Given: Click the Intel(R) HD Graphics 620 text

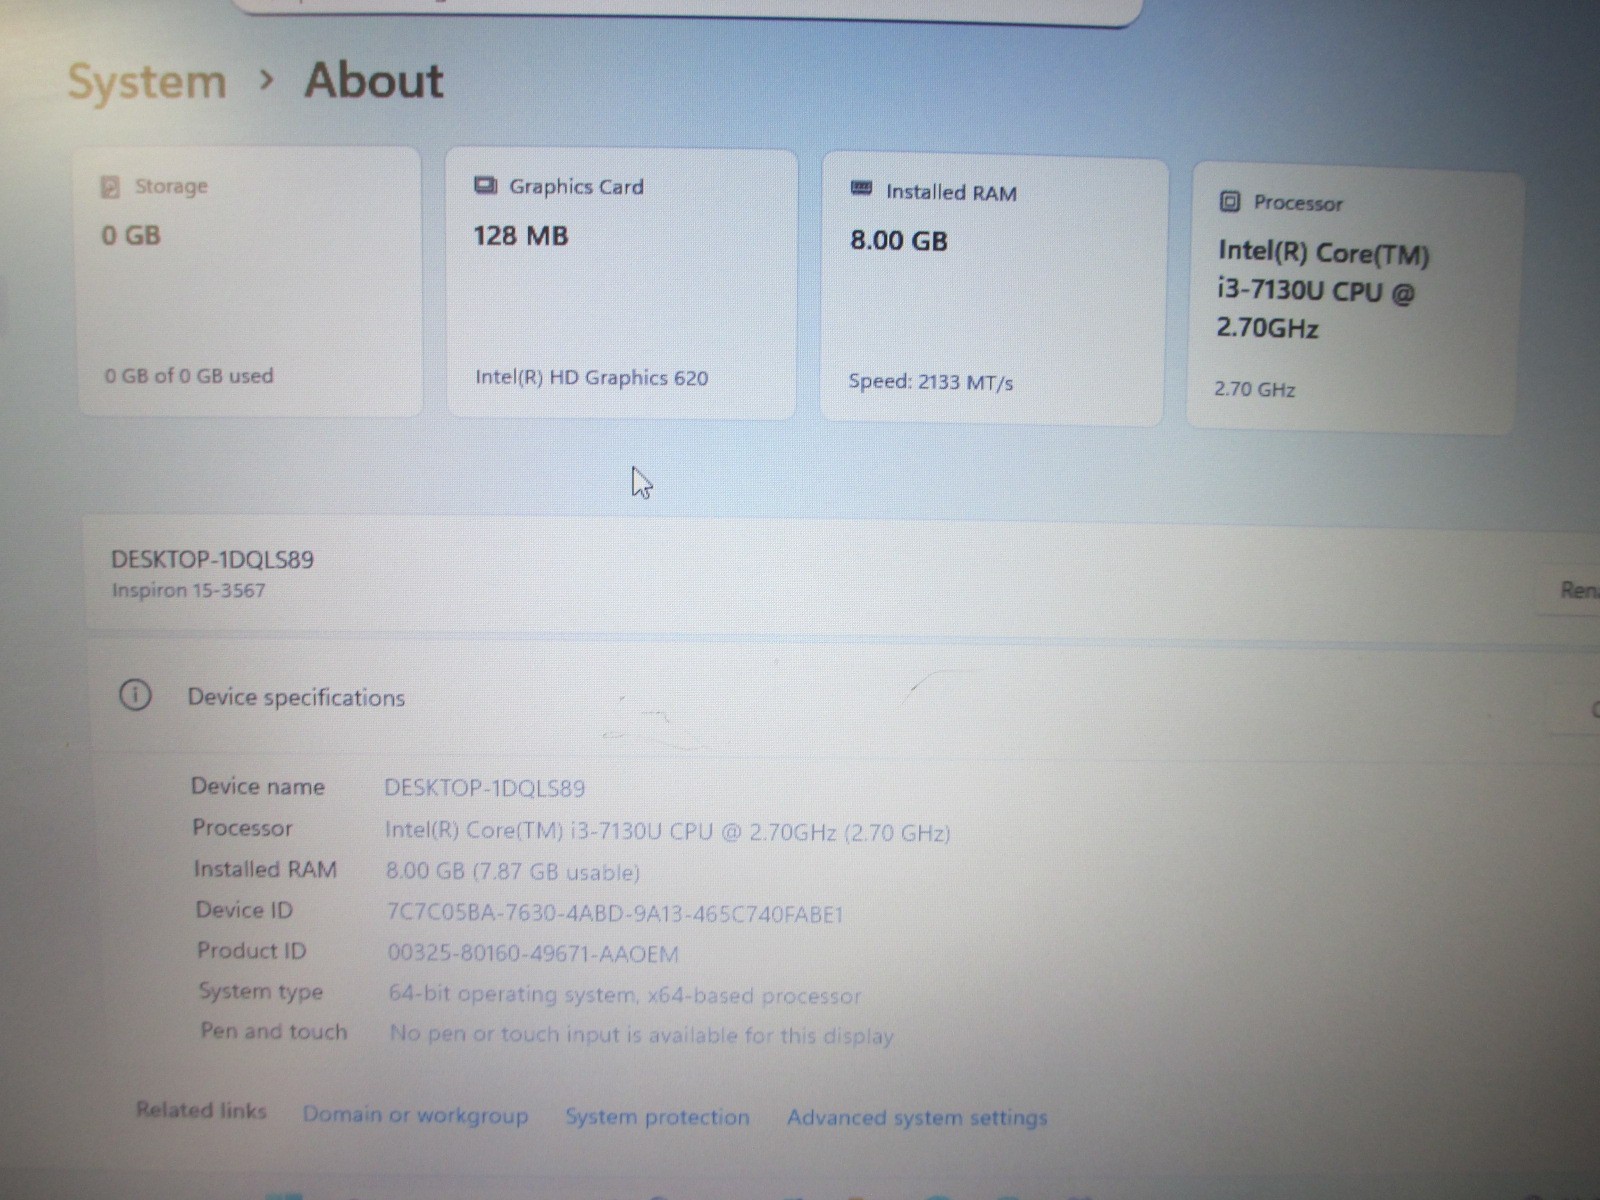Looking at the screenshot, I should click(x=591, y=378).
